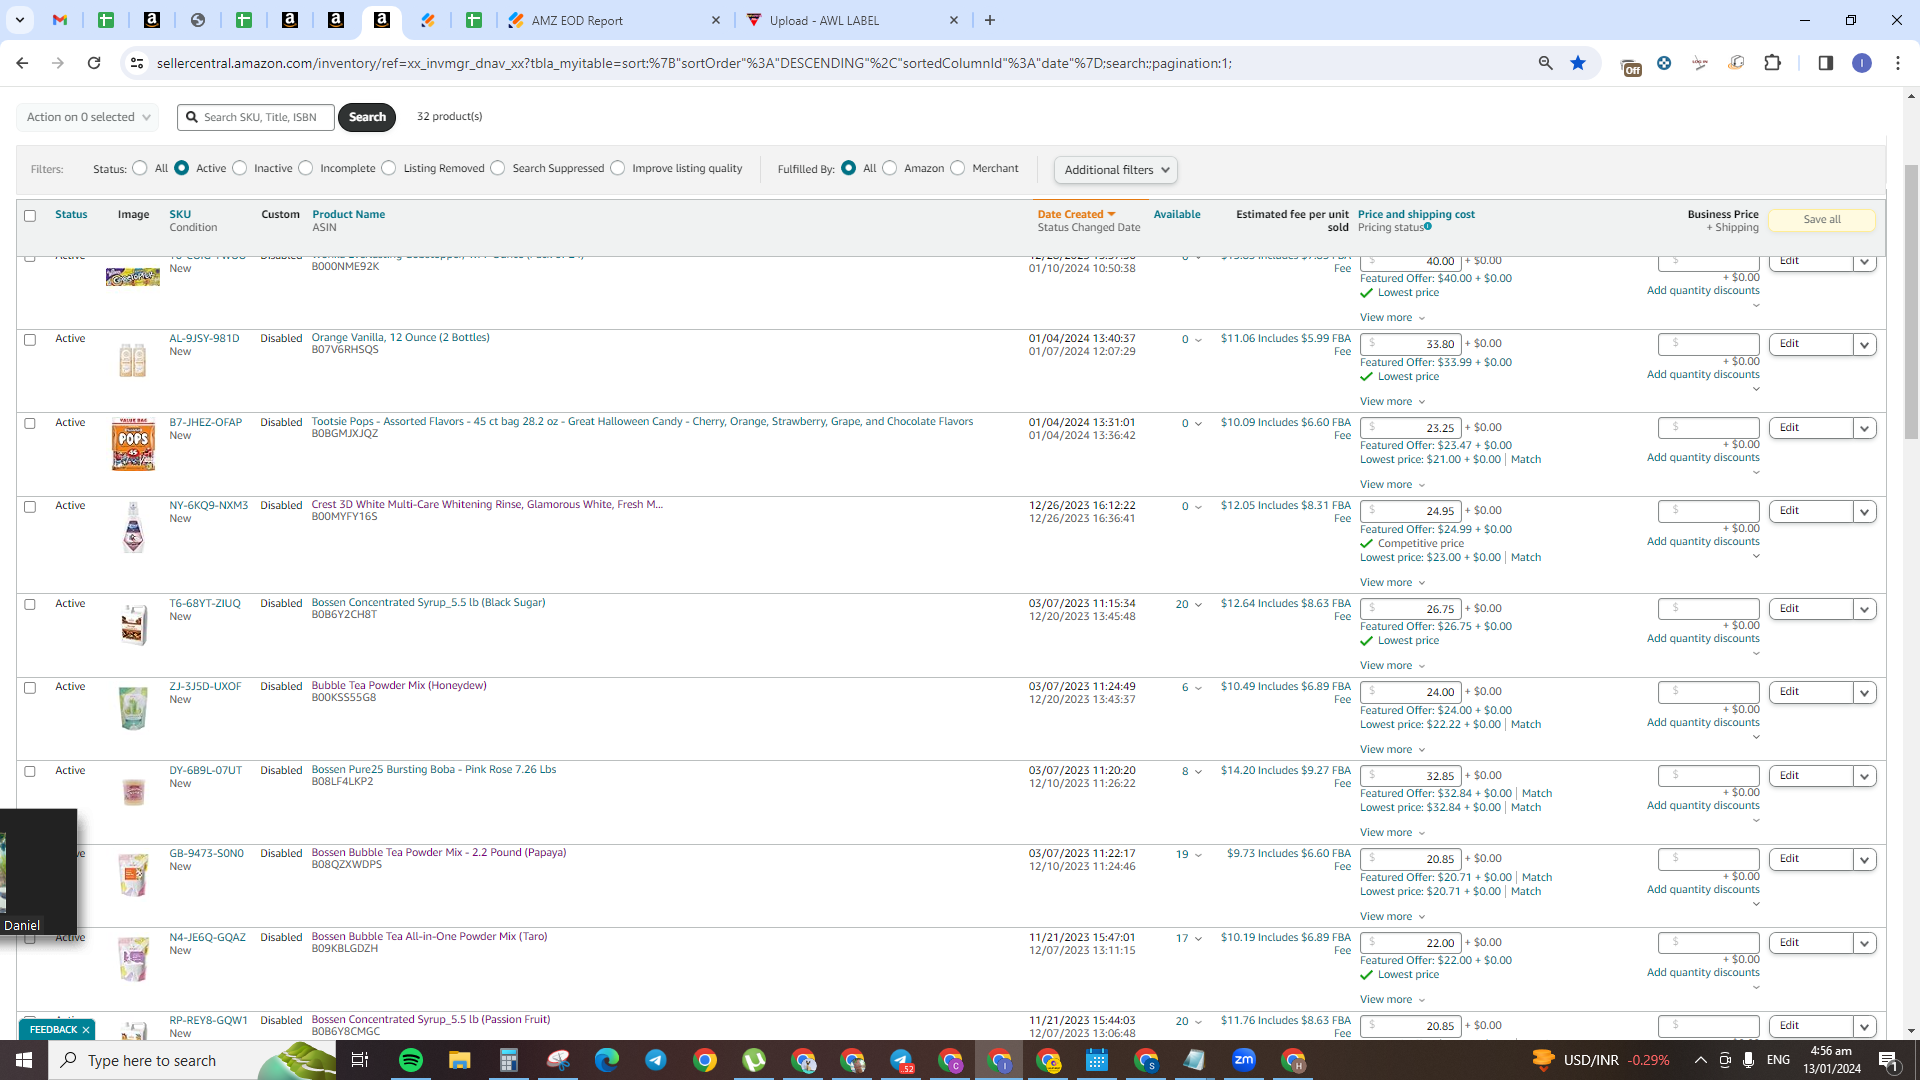Open the Chrome extensions puzzle icon
Image resolution: width=1920 pixels, height=1080 pixels.
[x=1773, y=63]
